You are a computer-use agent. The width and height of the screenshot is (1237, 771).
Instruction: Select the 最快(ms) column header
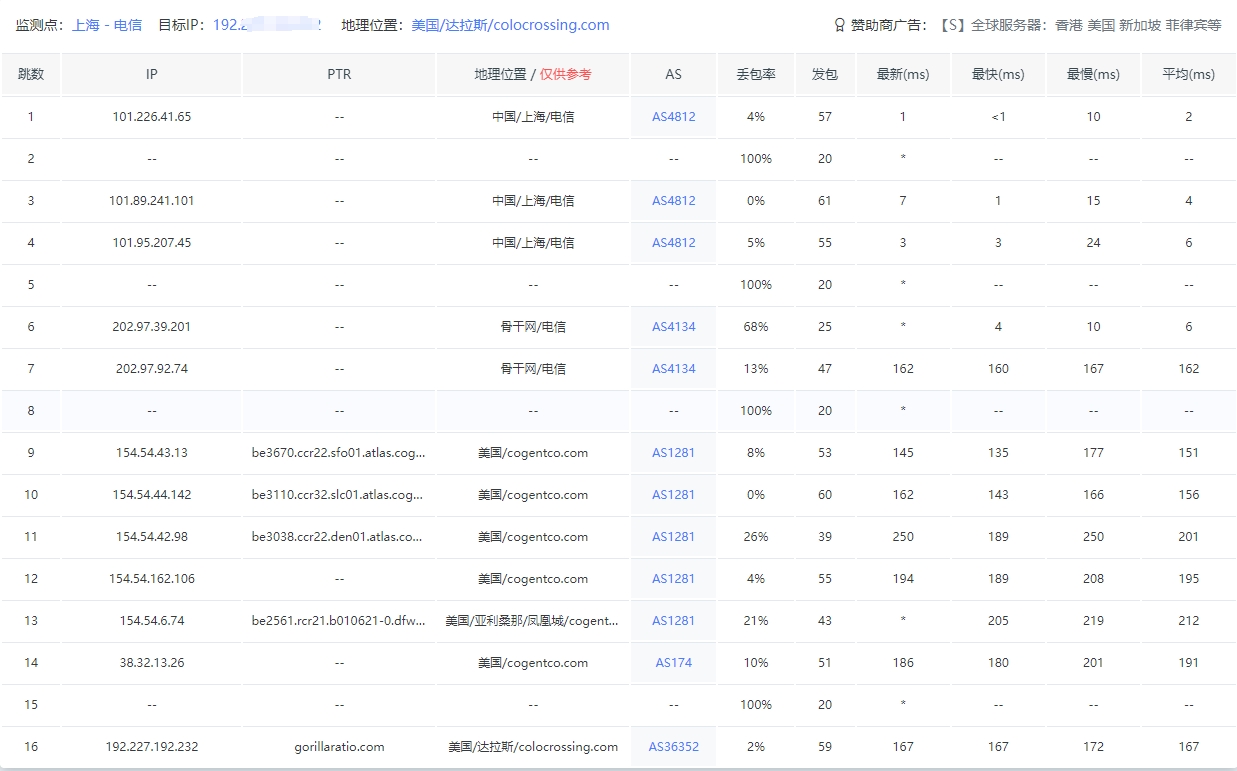(x=998, y=75)
